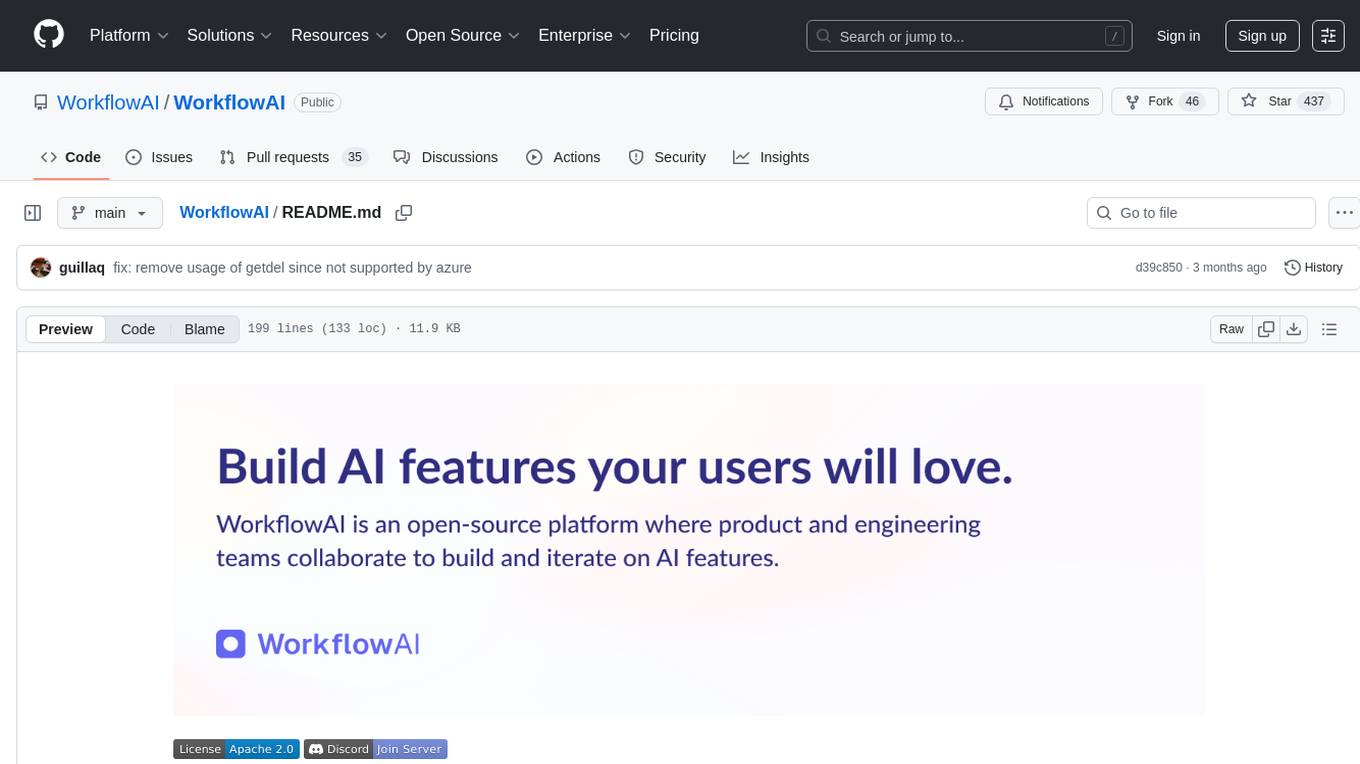Click the pull requests count 35
The image size is (1360, 764).
pos(354,157)
